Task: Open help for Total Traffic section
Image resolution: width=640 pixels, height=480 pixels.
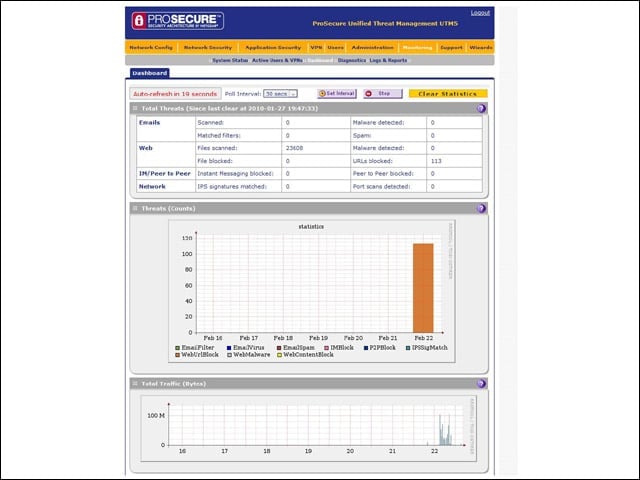Action: (481, 384)
